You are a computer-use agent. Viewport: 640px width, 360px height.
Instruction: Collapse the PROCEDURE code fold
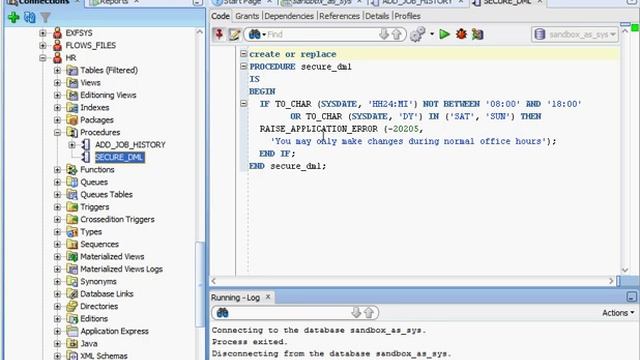tap(244, 66)
